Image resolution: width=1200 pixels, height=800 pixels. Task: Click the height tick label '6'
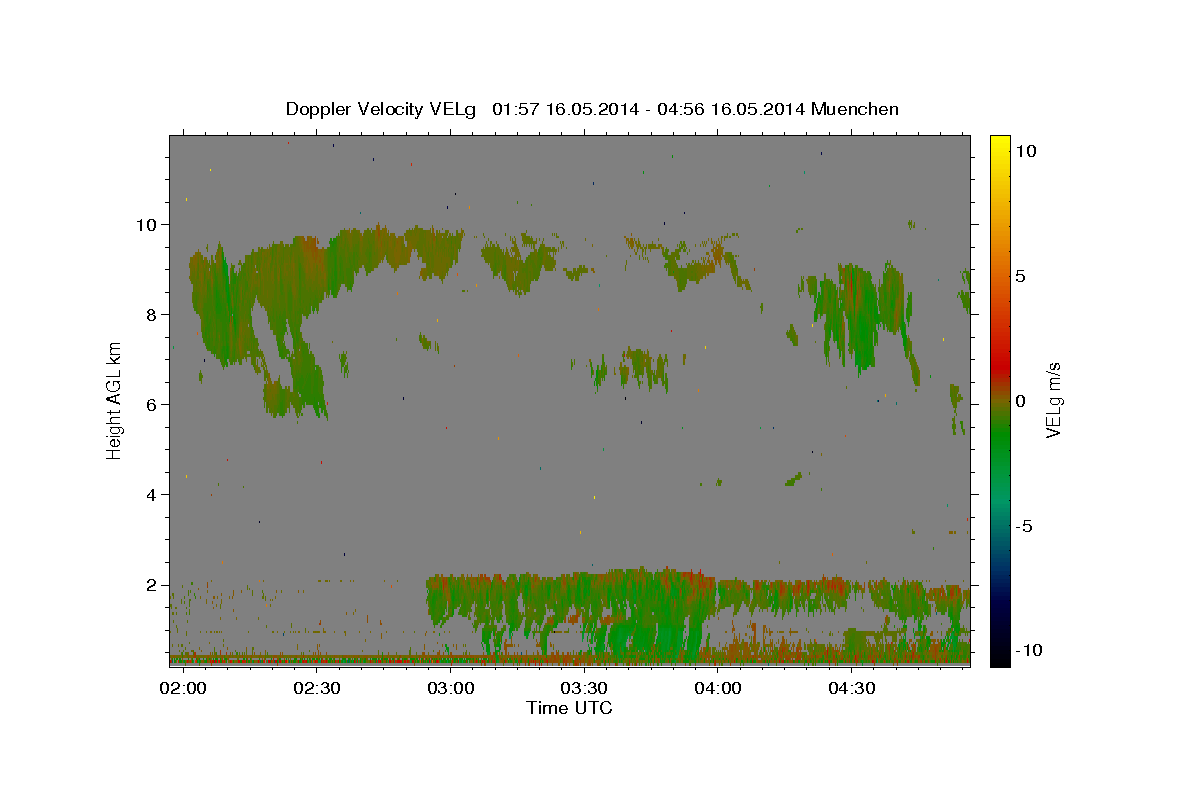(152, 405)
